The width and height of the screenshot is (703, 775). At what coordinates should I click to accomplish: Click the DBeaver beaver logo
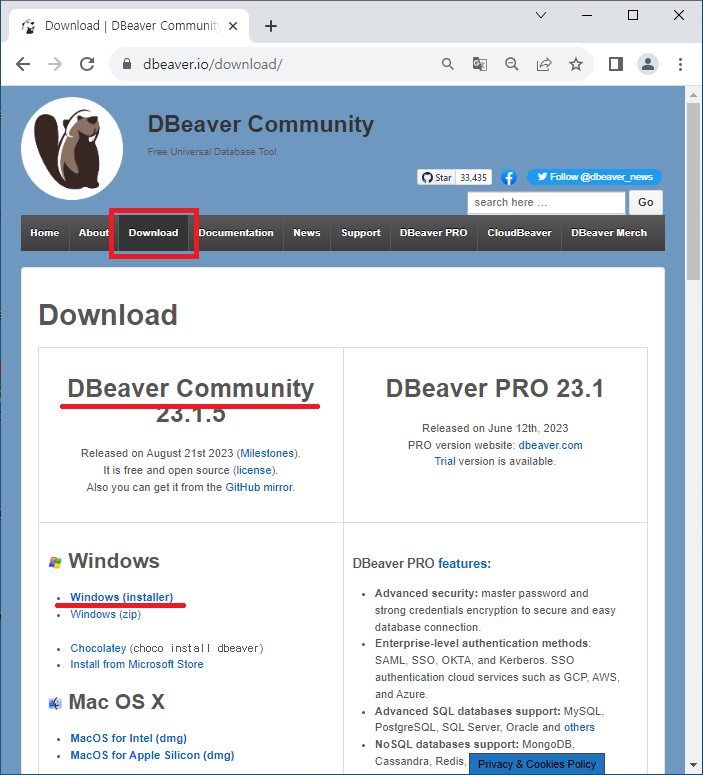pyautogui.click(x=72, y=148)
